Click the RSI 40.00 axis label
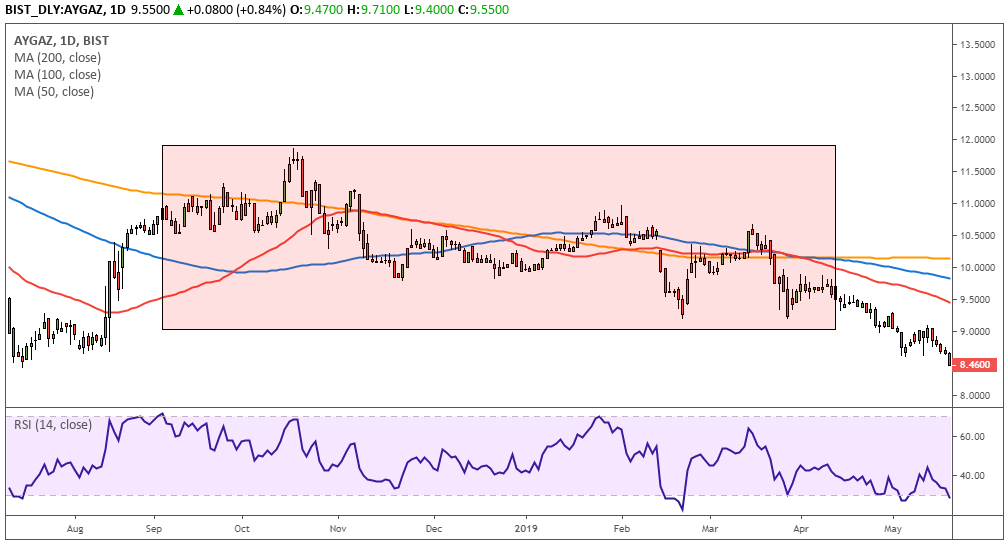This screenshot has height=543, width=1008. pyautogui.click(x=972, y=476)
